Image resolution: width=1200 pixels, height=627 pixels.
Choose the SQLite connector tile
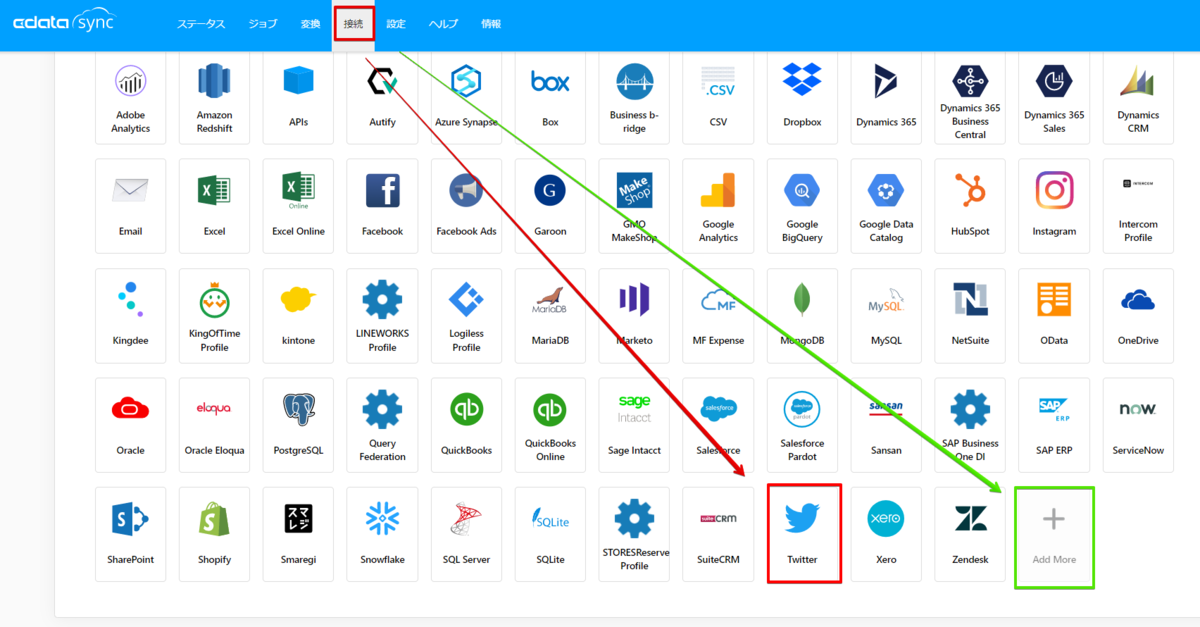tap(551, 534)
